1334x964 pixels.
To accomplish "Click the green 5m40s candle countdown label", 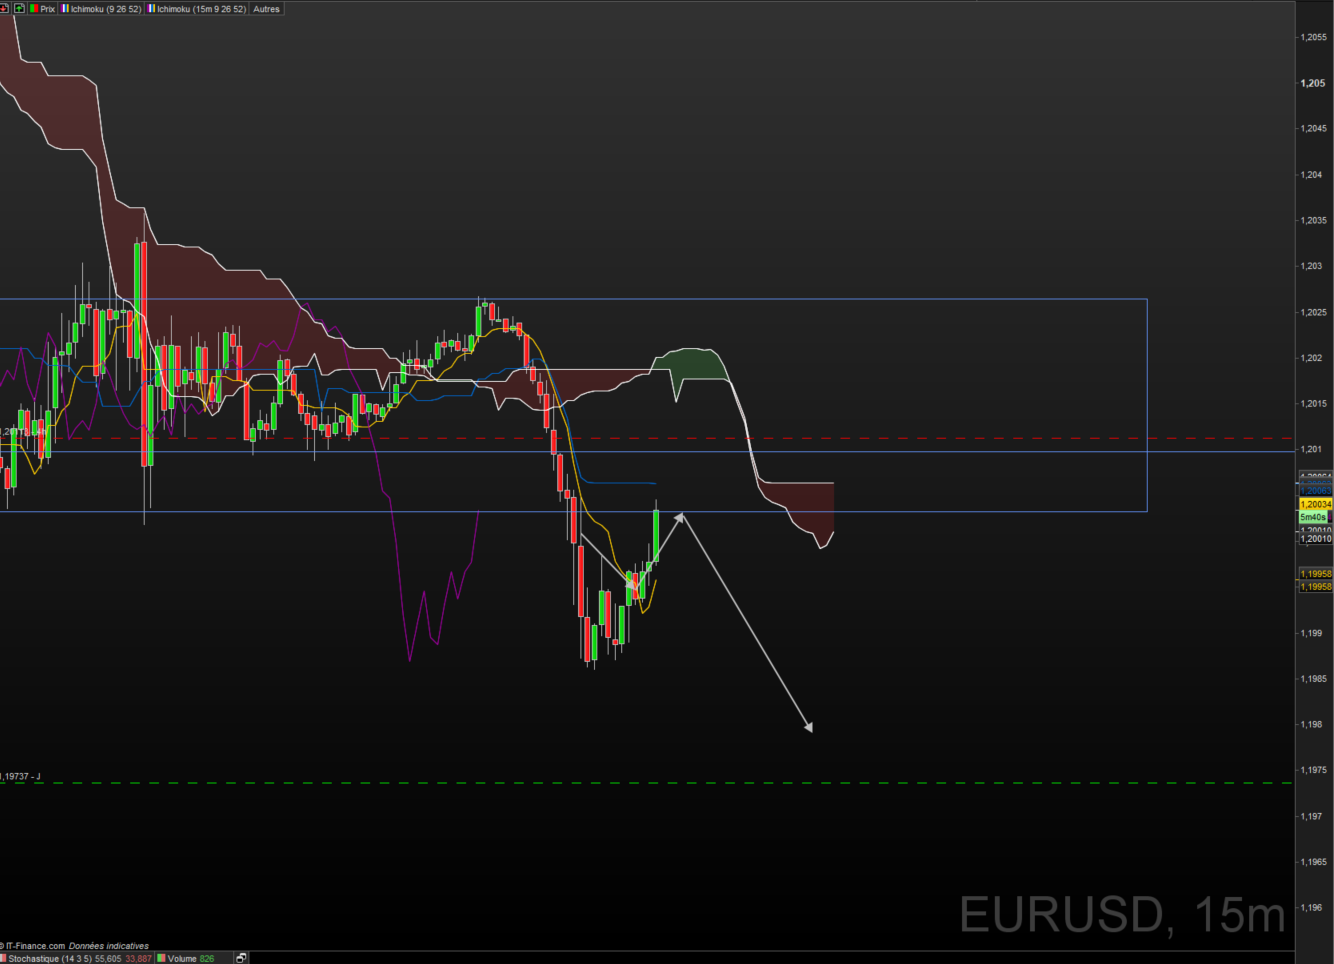I will tap(1313, 517).
